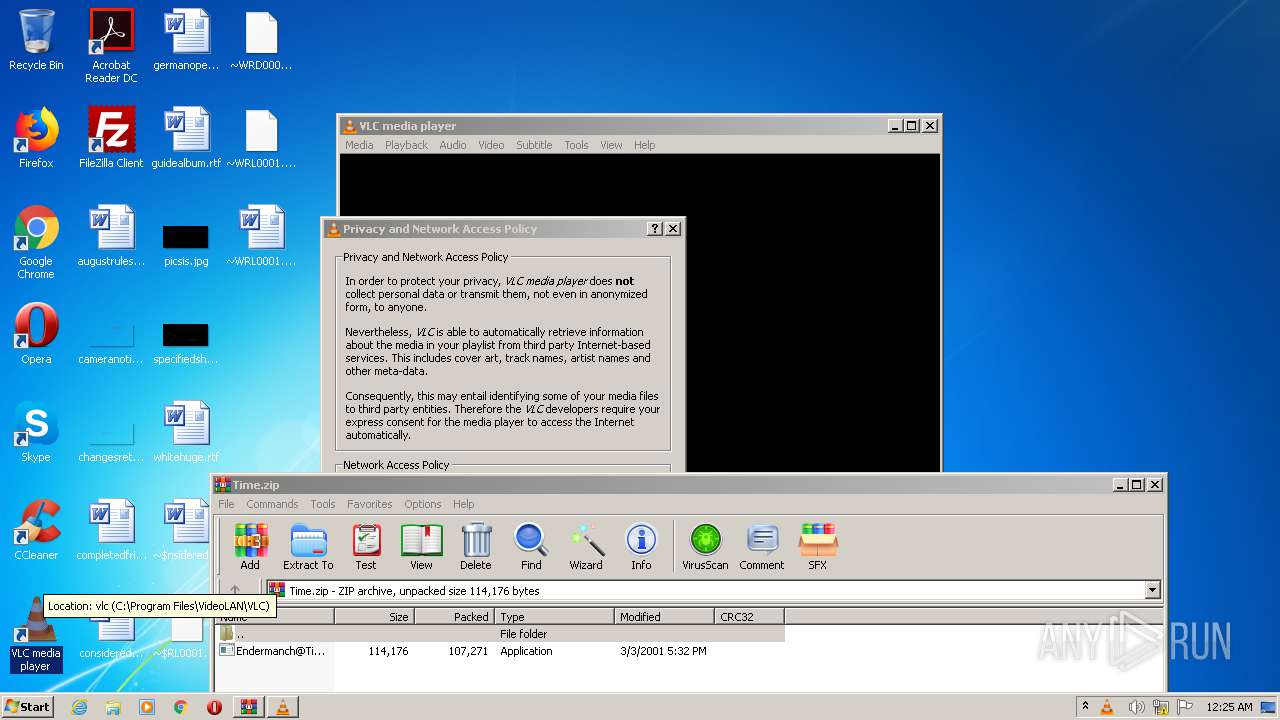
Task: Open the Favorites menu in WinRAR
Action: [369, 504]
